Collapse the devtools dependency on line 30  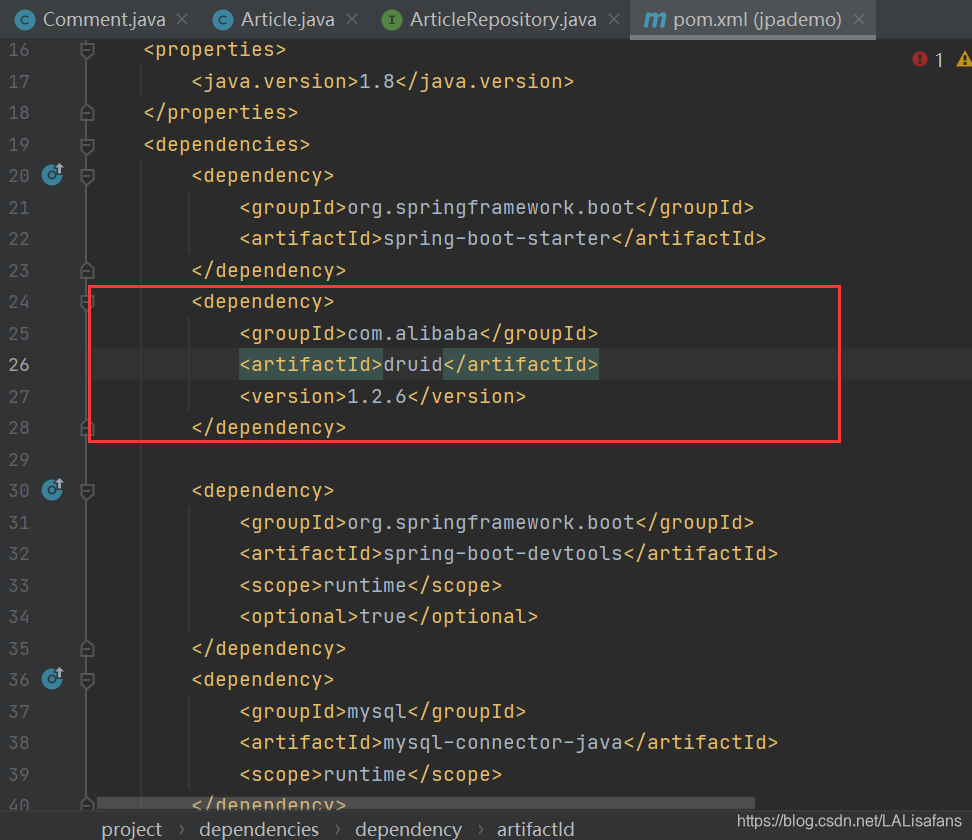pos(87,491)
